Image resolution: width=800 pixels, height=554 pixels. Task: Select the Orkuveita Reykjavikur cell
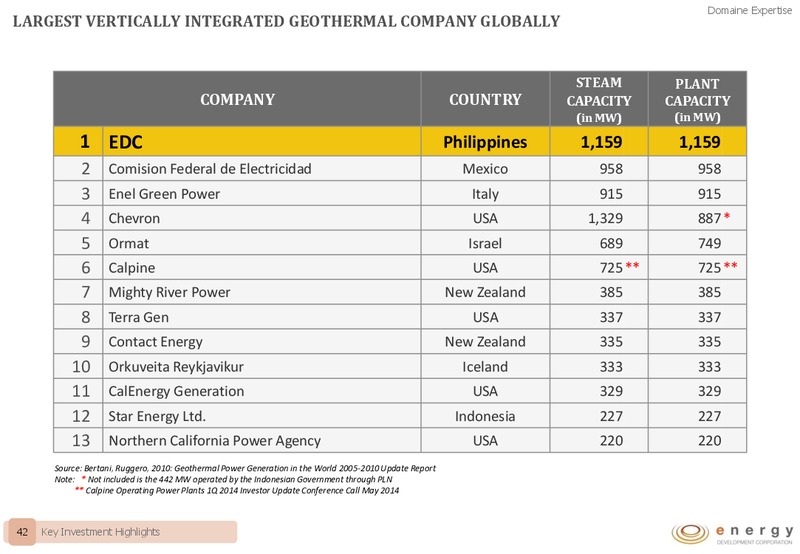[262, 366]
